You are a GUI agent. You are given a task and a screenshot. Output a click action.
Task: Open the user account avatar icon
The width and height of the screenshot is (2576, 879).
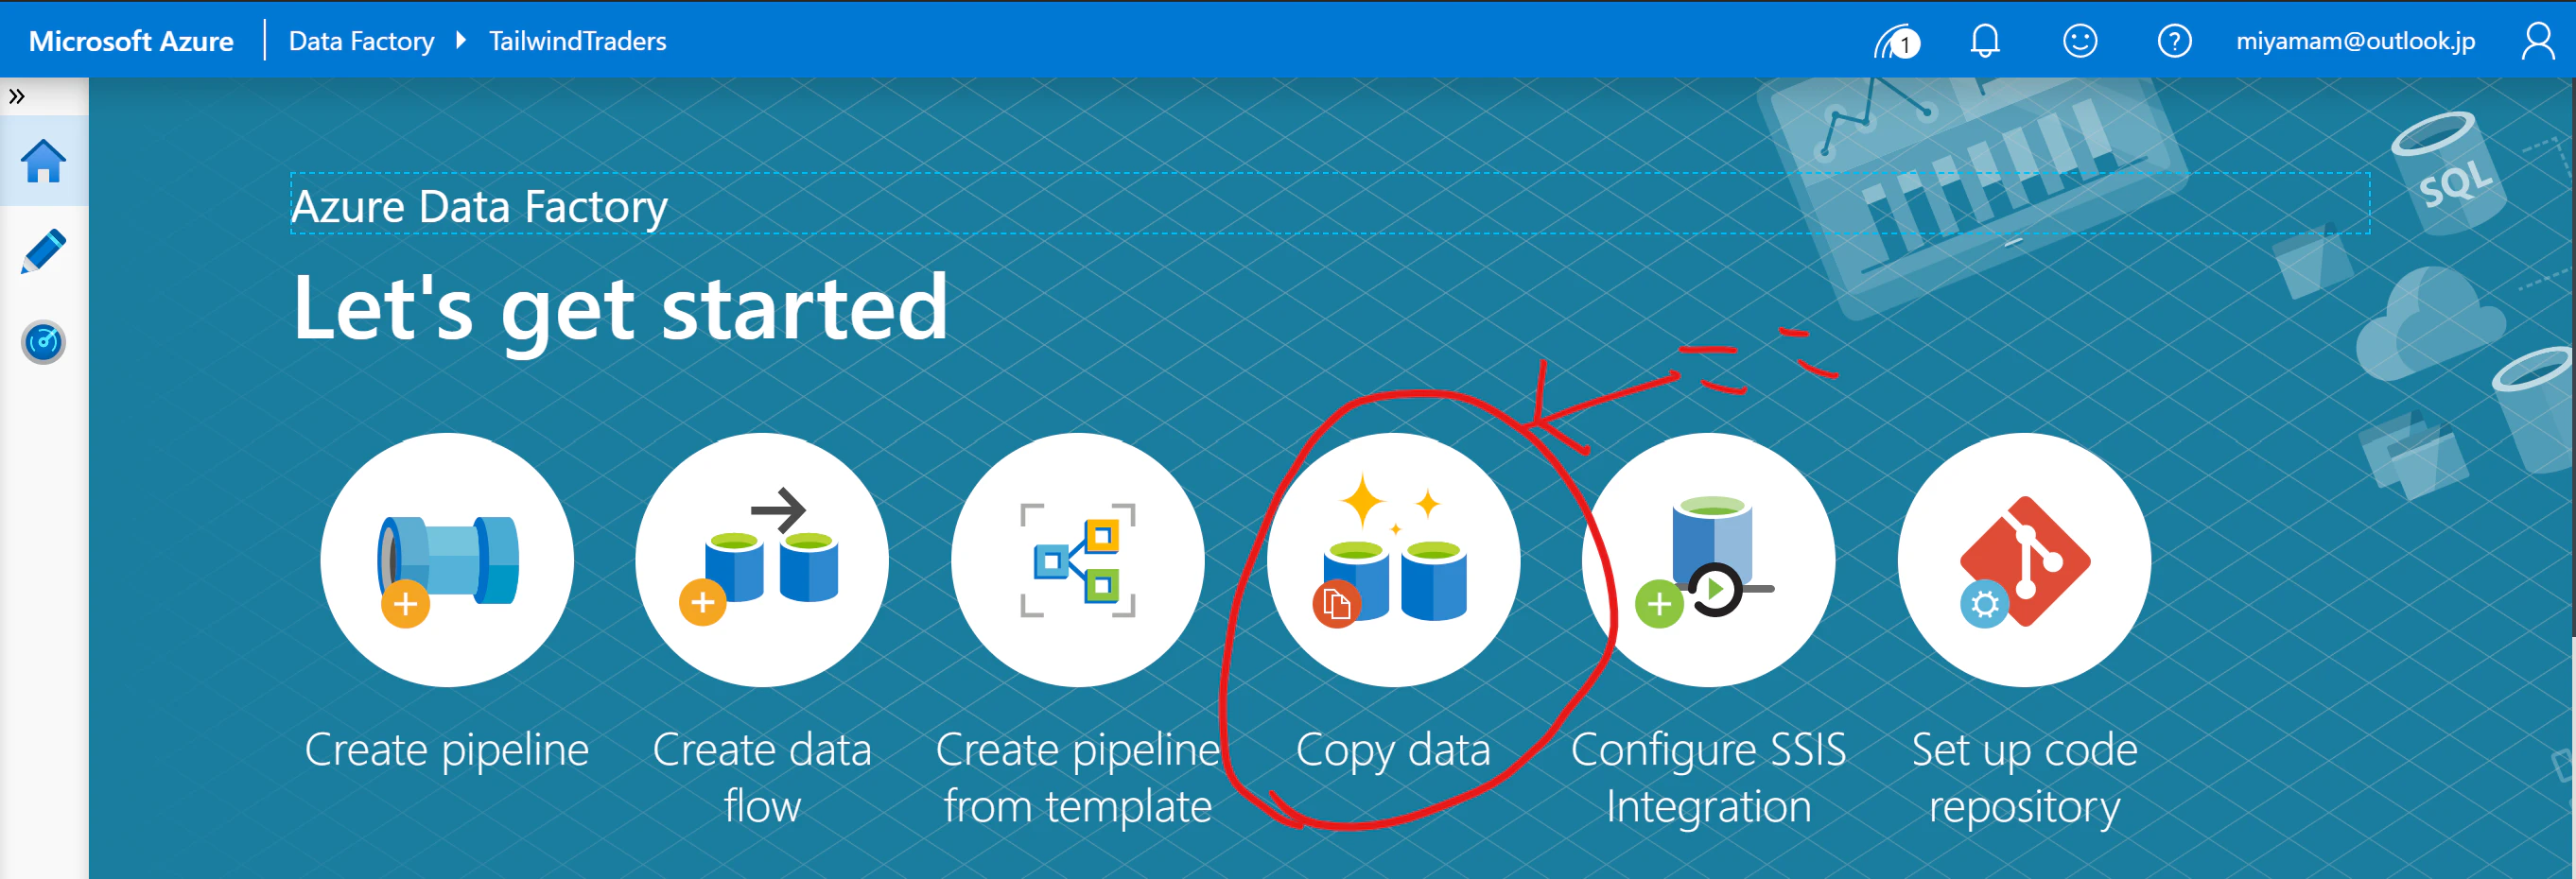point(2538,41)
